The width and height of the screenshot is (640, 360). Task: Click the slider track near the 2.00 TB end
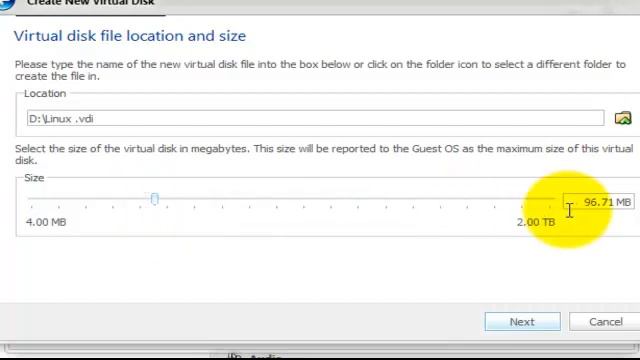coord(539,199)
